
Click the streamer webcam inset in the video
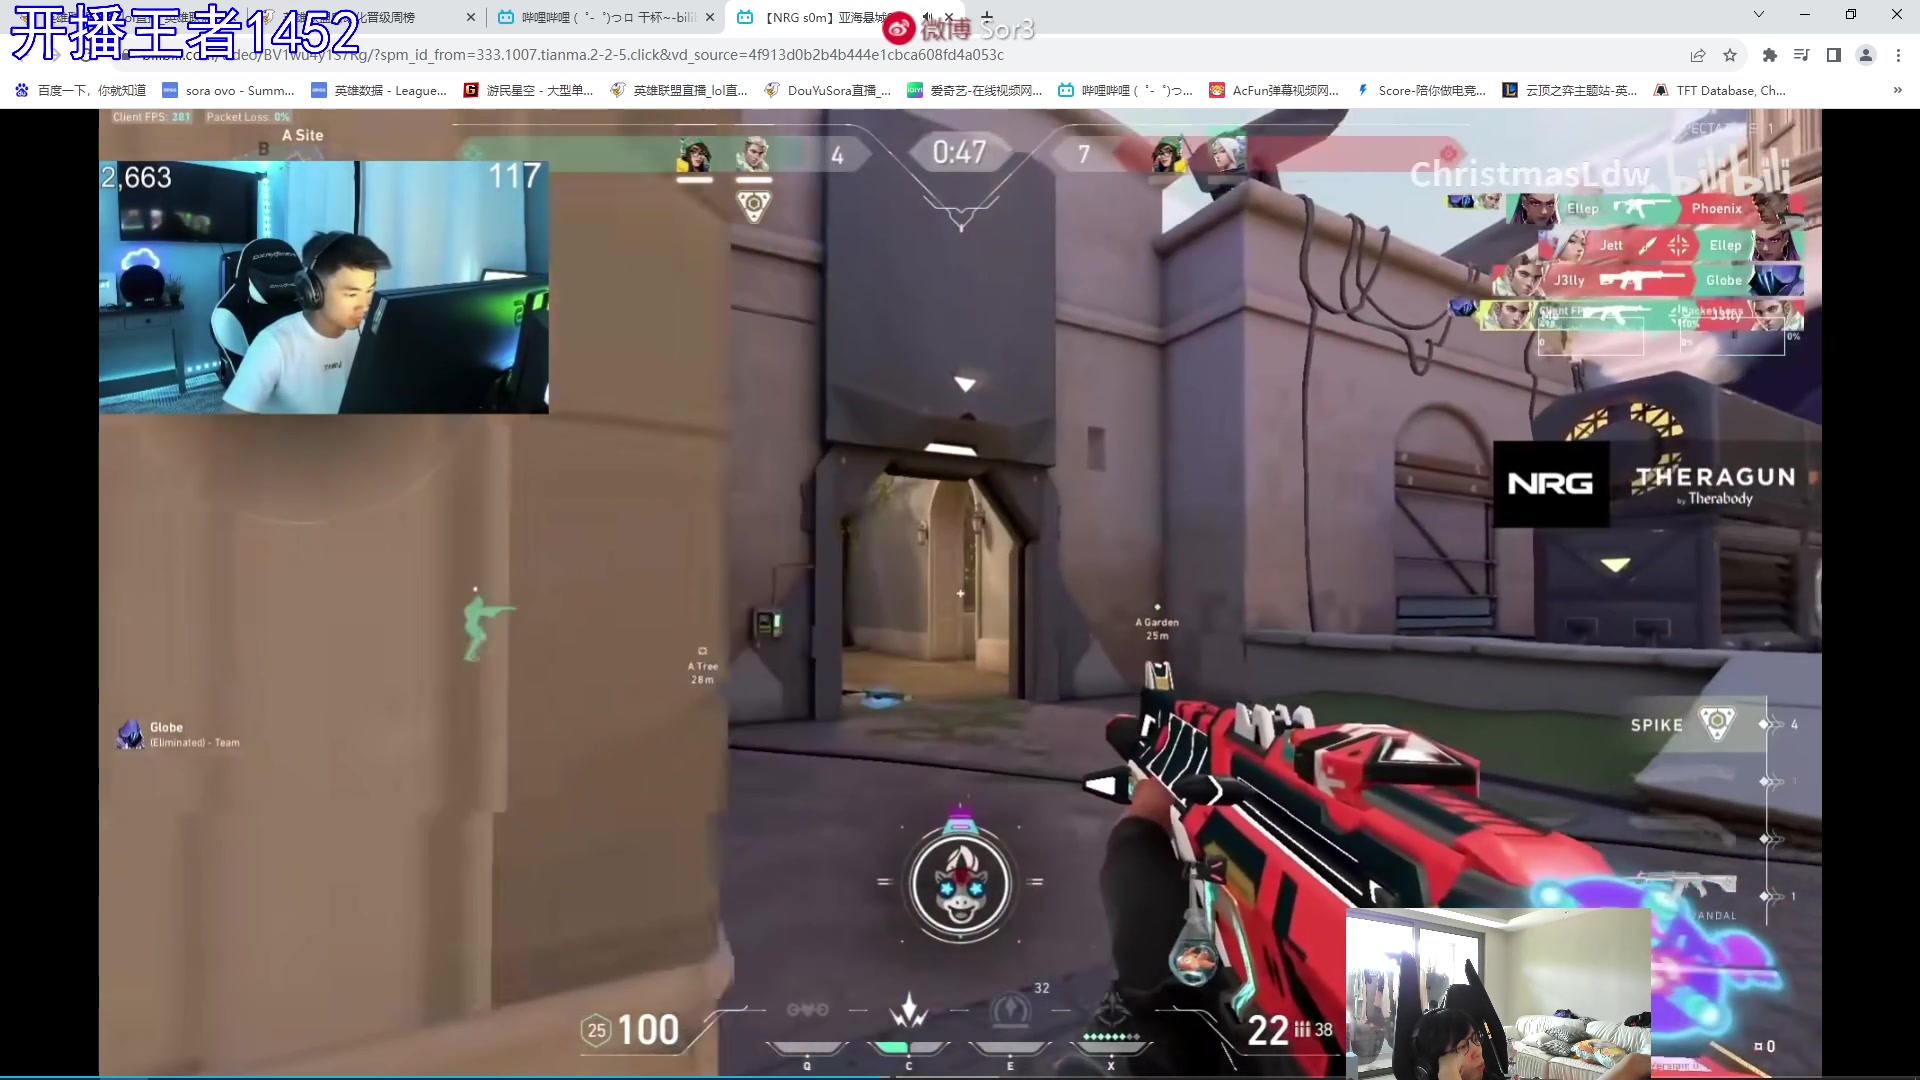click(x=323, y=287)
